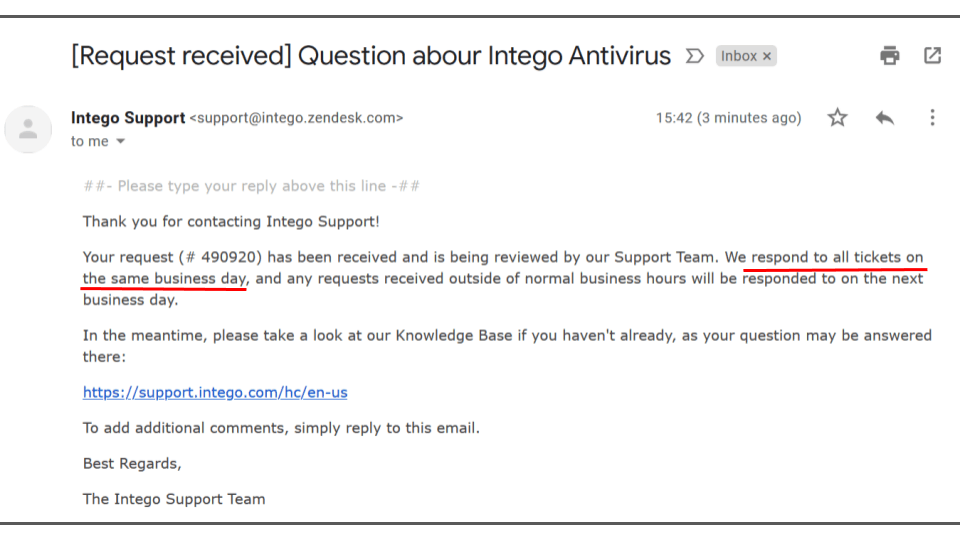Screen dimensions: 960x540
Task: Reply using the arrow icon
Action: (885, 118)
